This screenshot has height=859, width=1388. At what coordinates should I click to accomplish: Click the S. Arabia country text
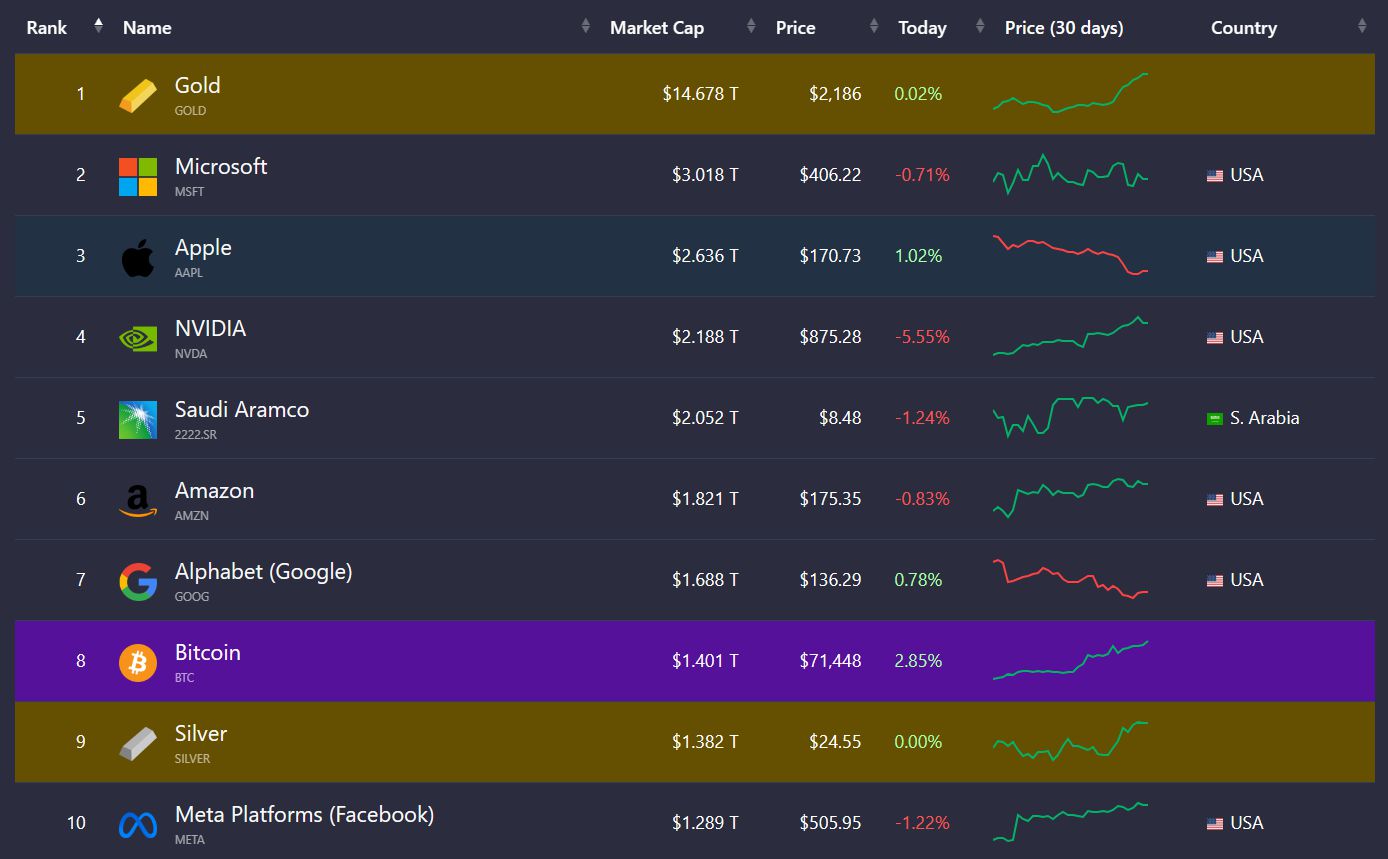click(1265, 419)
